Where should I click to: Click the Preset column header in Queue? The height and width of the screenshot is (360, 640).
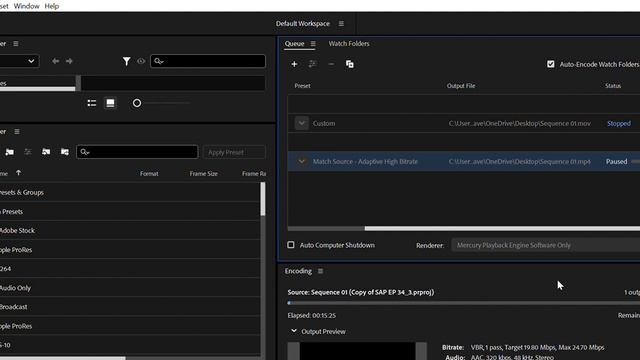point(302,86)
